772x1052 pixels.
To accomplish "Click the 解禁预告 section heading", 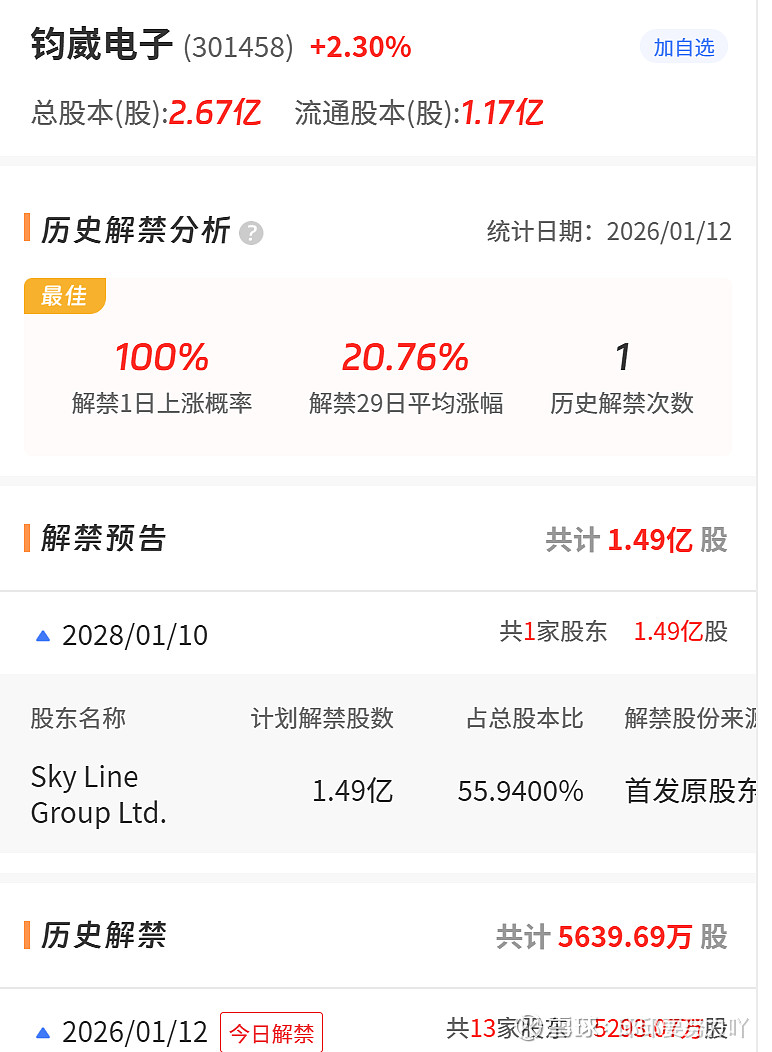I will coord(103,538).
